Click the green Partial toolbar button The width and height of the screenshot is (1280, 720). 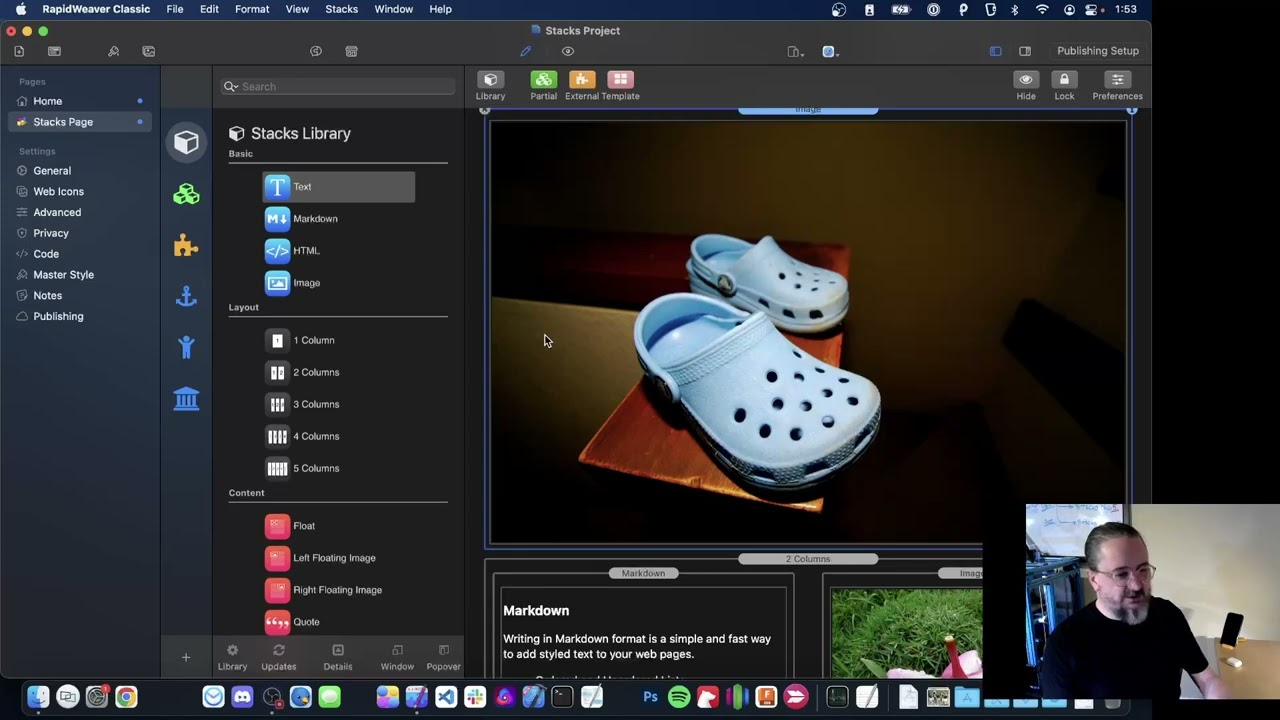pyautogui.click(x=543, y=86)
